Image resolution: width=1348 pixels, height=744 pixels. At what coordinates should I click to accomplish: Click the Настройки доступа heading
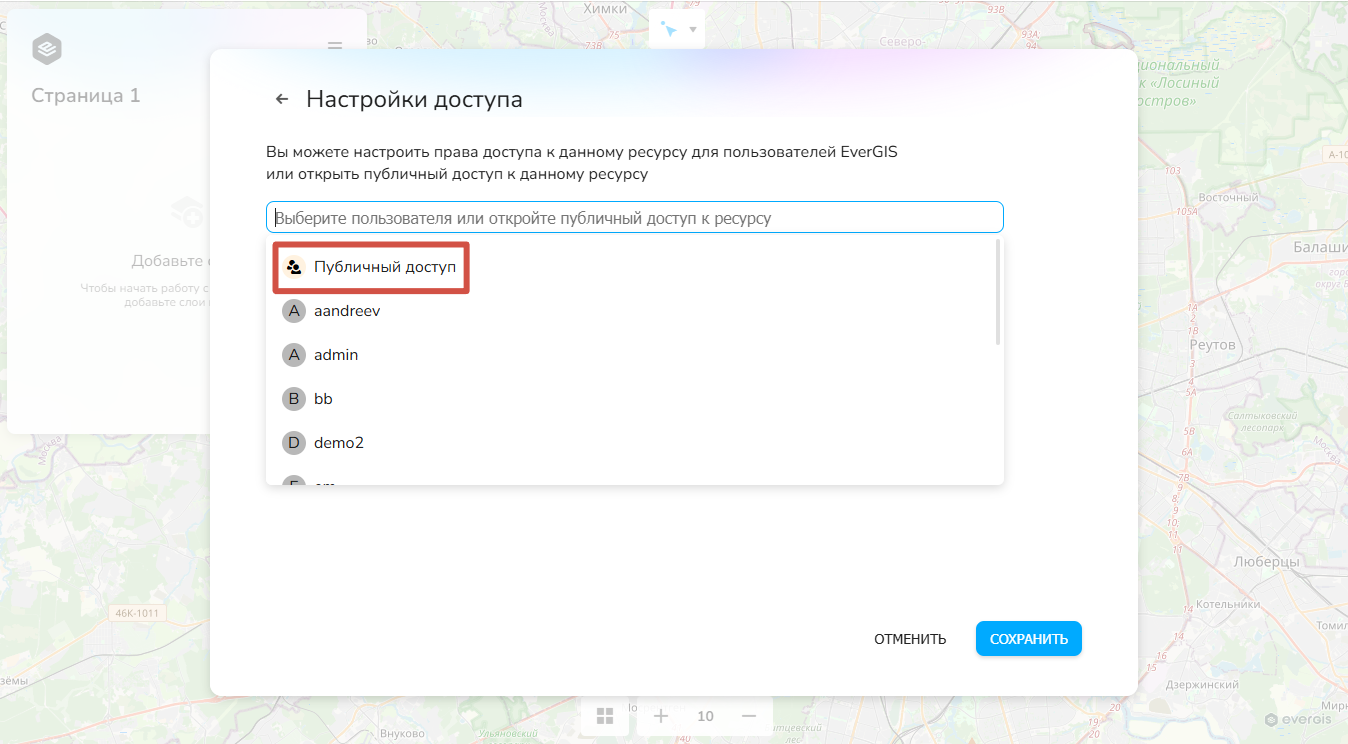414,99
